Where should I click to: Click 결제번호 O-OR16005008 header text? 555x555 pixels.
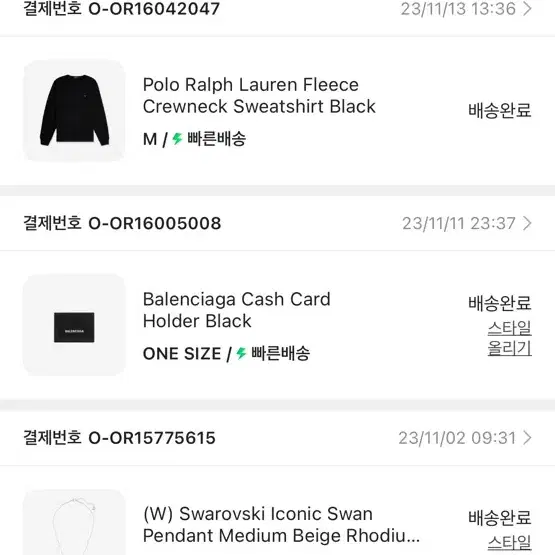pyautogui.click(x=122, y=223)
